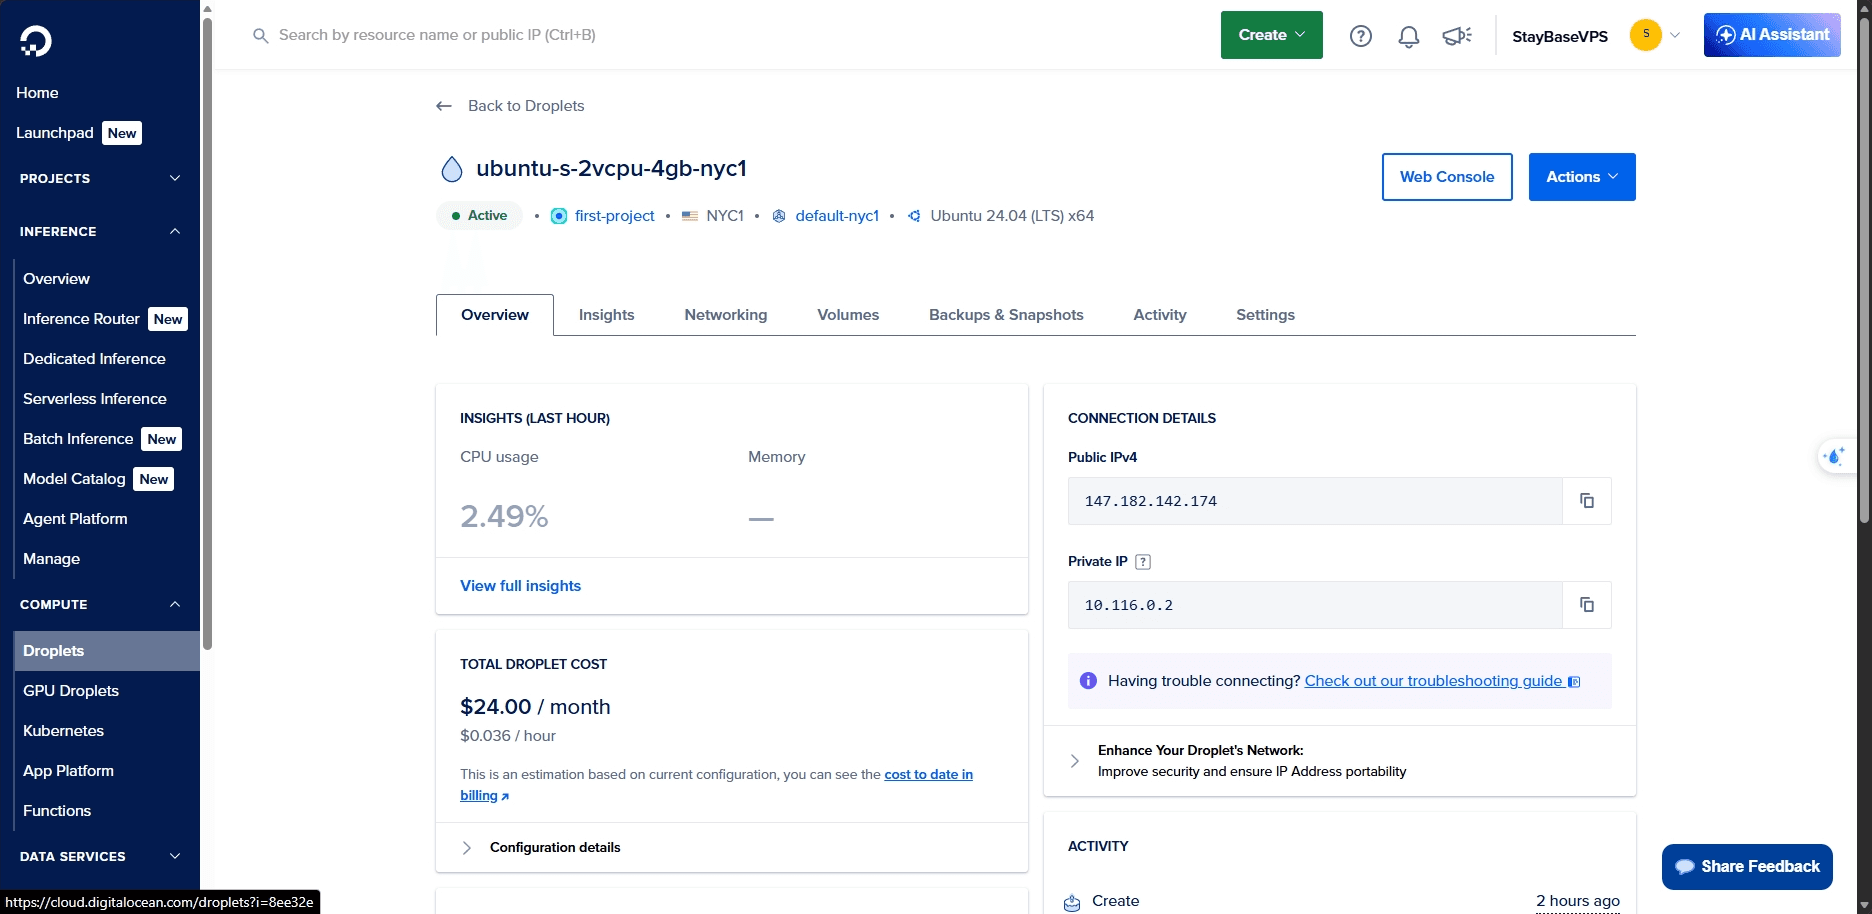Switch to the Networking tab
Screen dimensions: 1872x914
(x=726, y=315)
